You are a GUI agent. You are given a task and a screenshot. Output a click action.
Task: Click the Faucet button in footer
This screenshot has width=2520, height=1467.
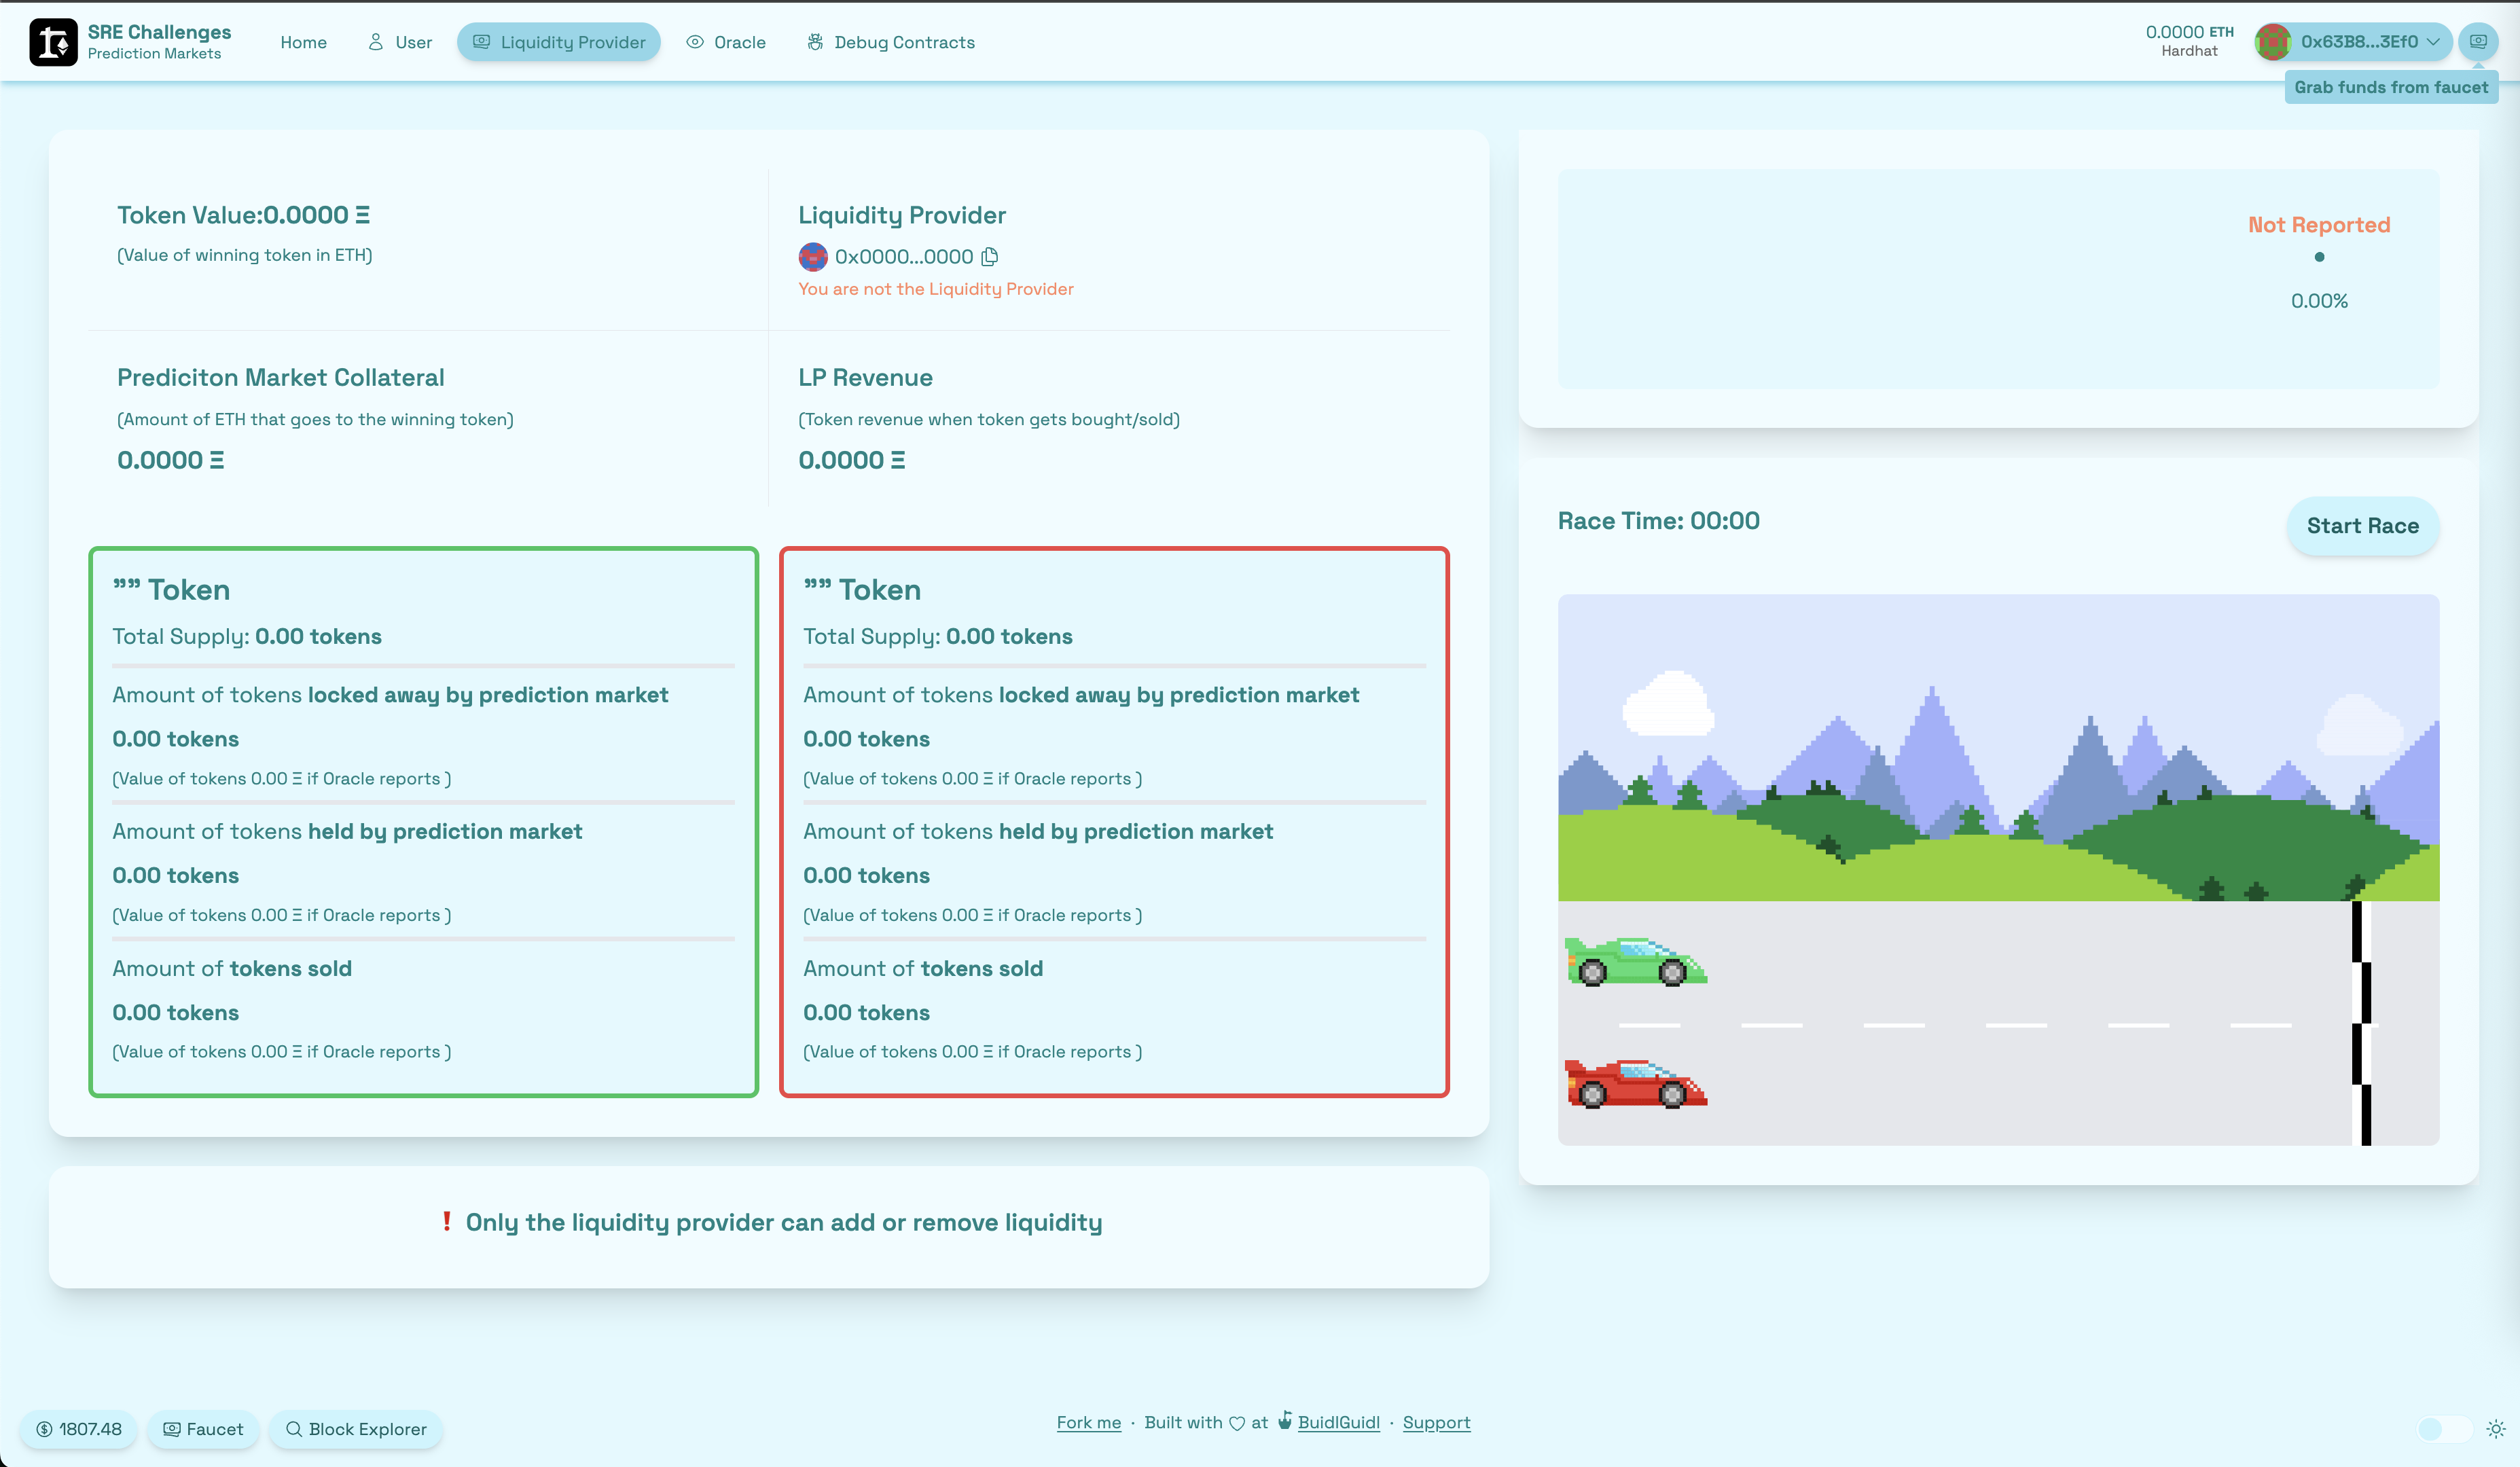[x=203, y=1429]
